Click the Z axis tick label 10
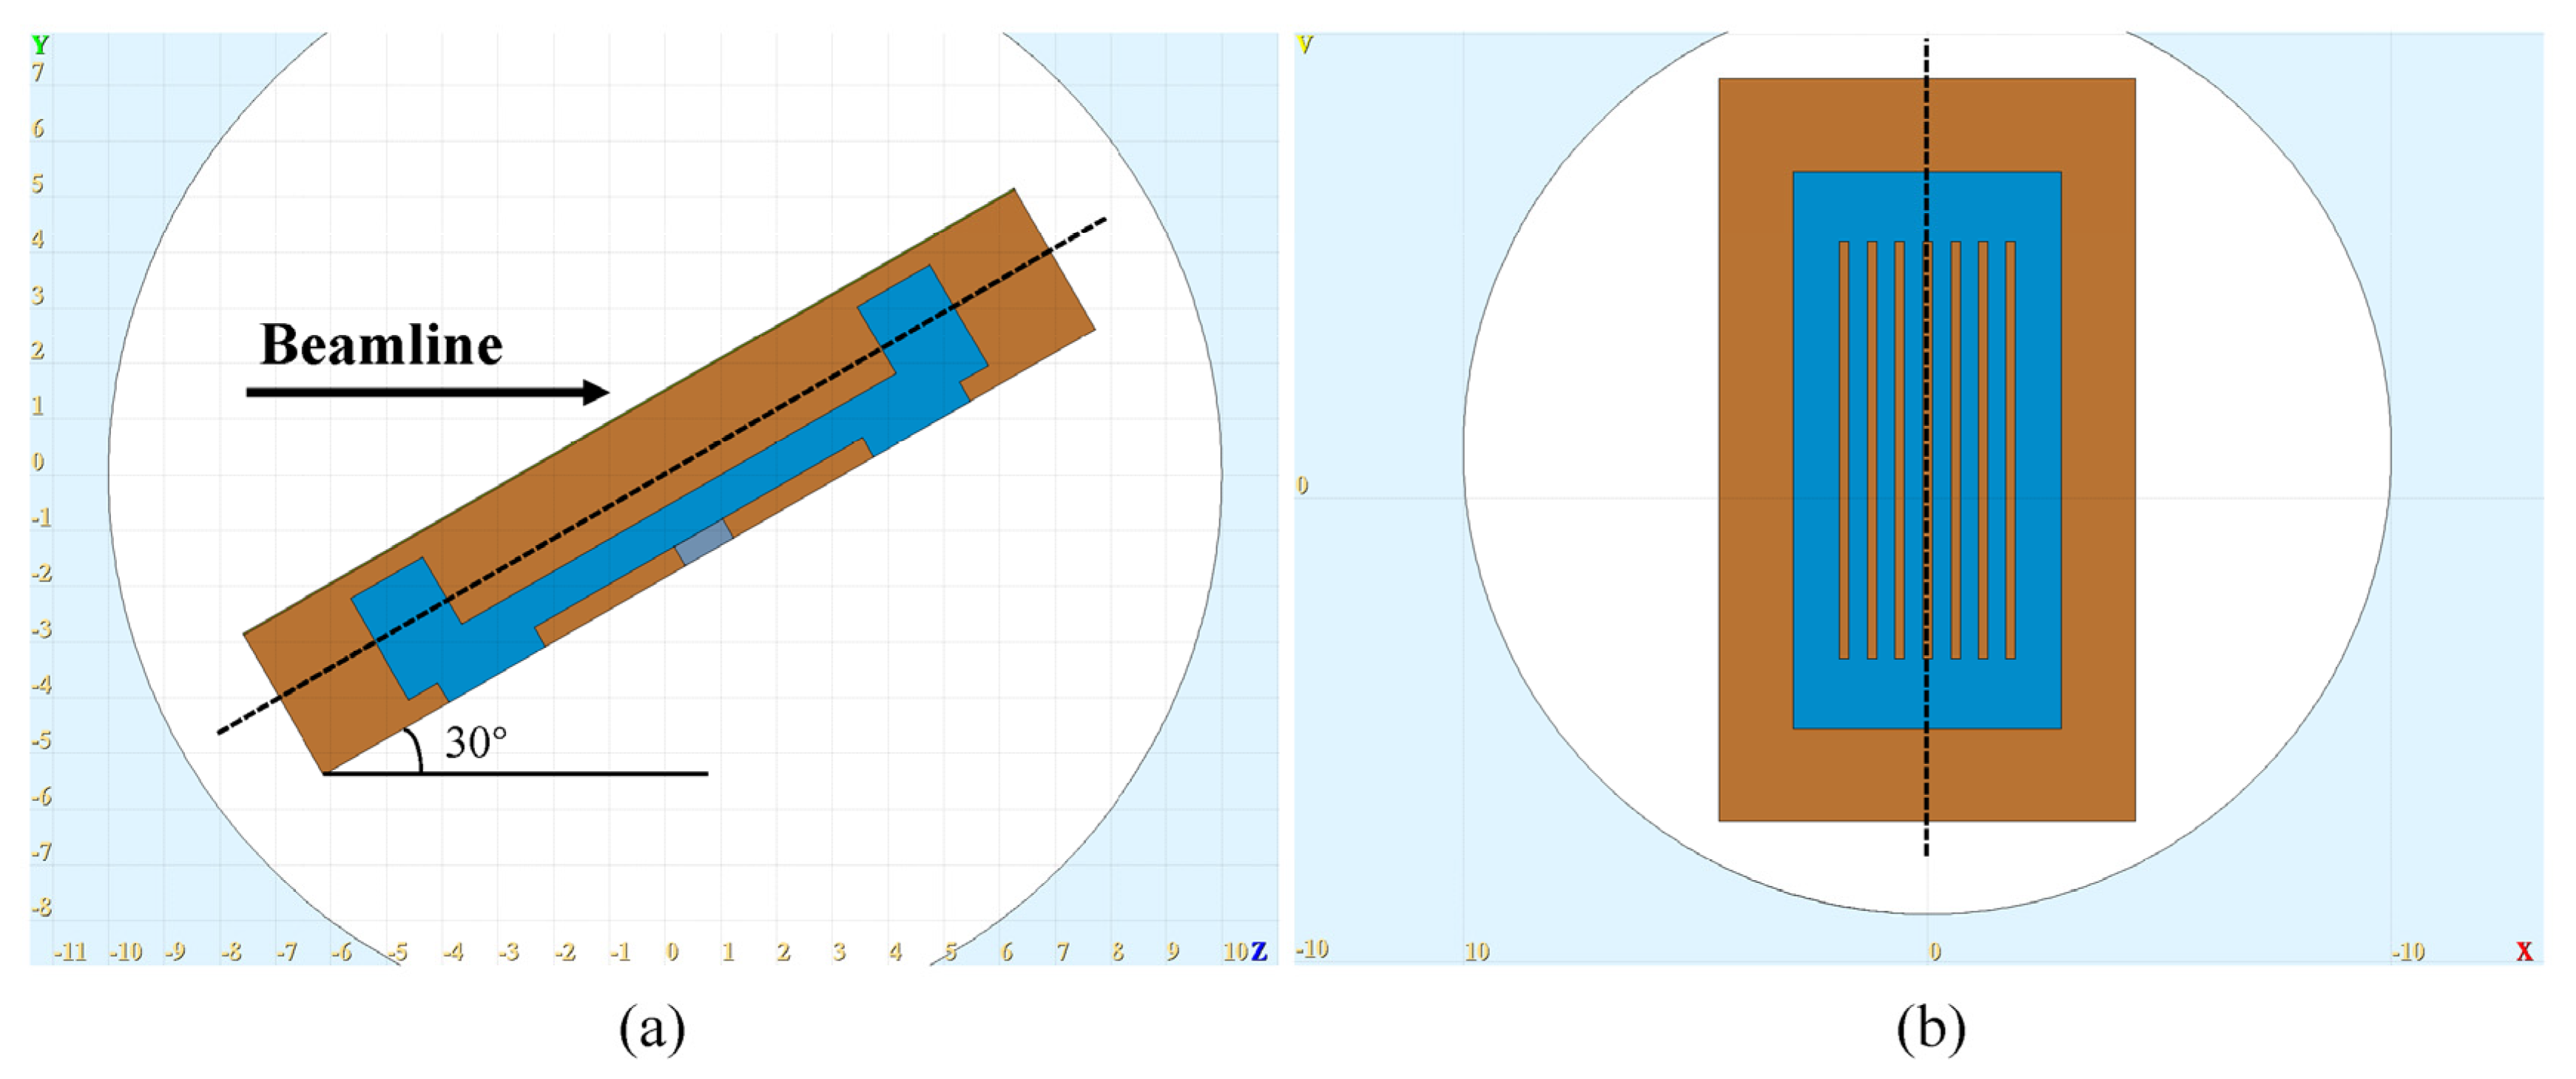The height and width of the screenshot is (1079, 2576). [x=1235, y=951]
